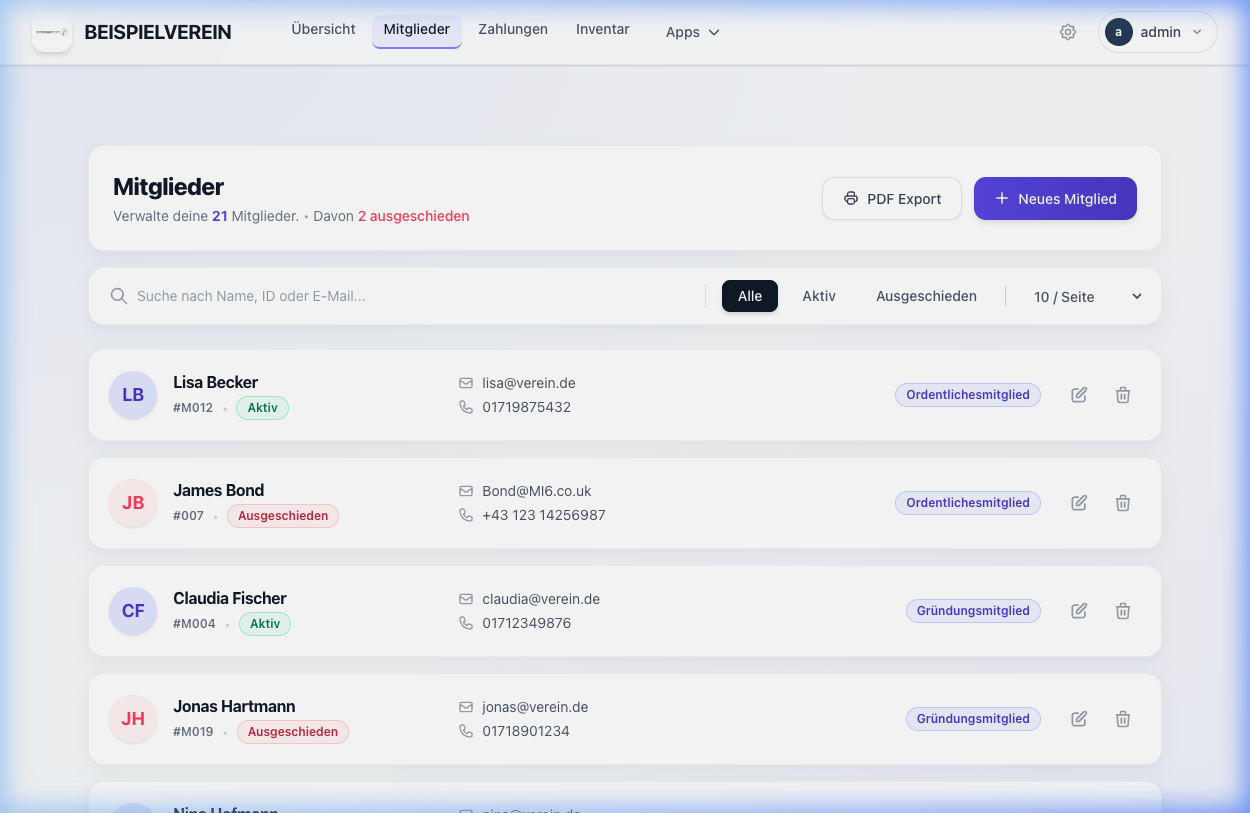Click the Neues Mitglied button

click(x=1055, y=199)
